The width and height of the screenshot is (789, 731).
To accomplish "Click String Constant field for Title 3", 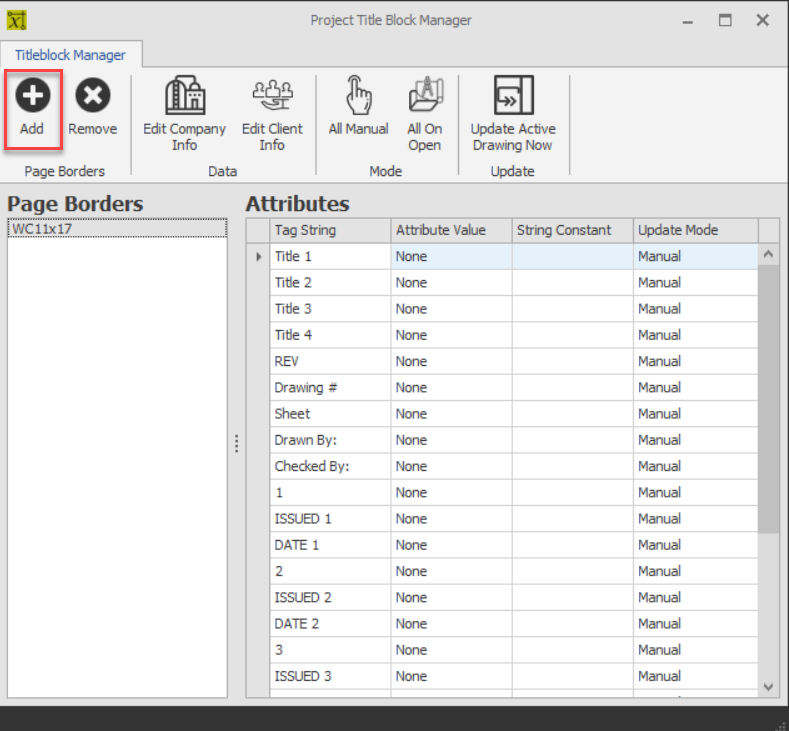I will coord(573,309).
